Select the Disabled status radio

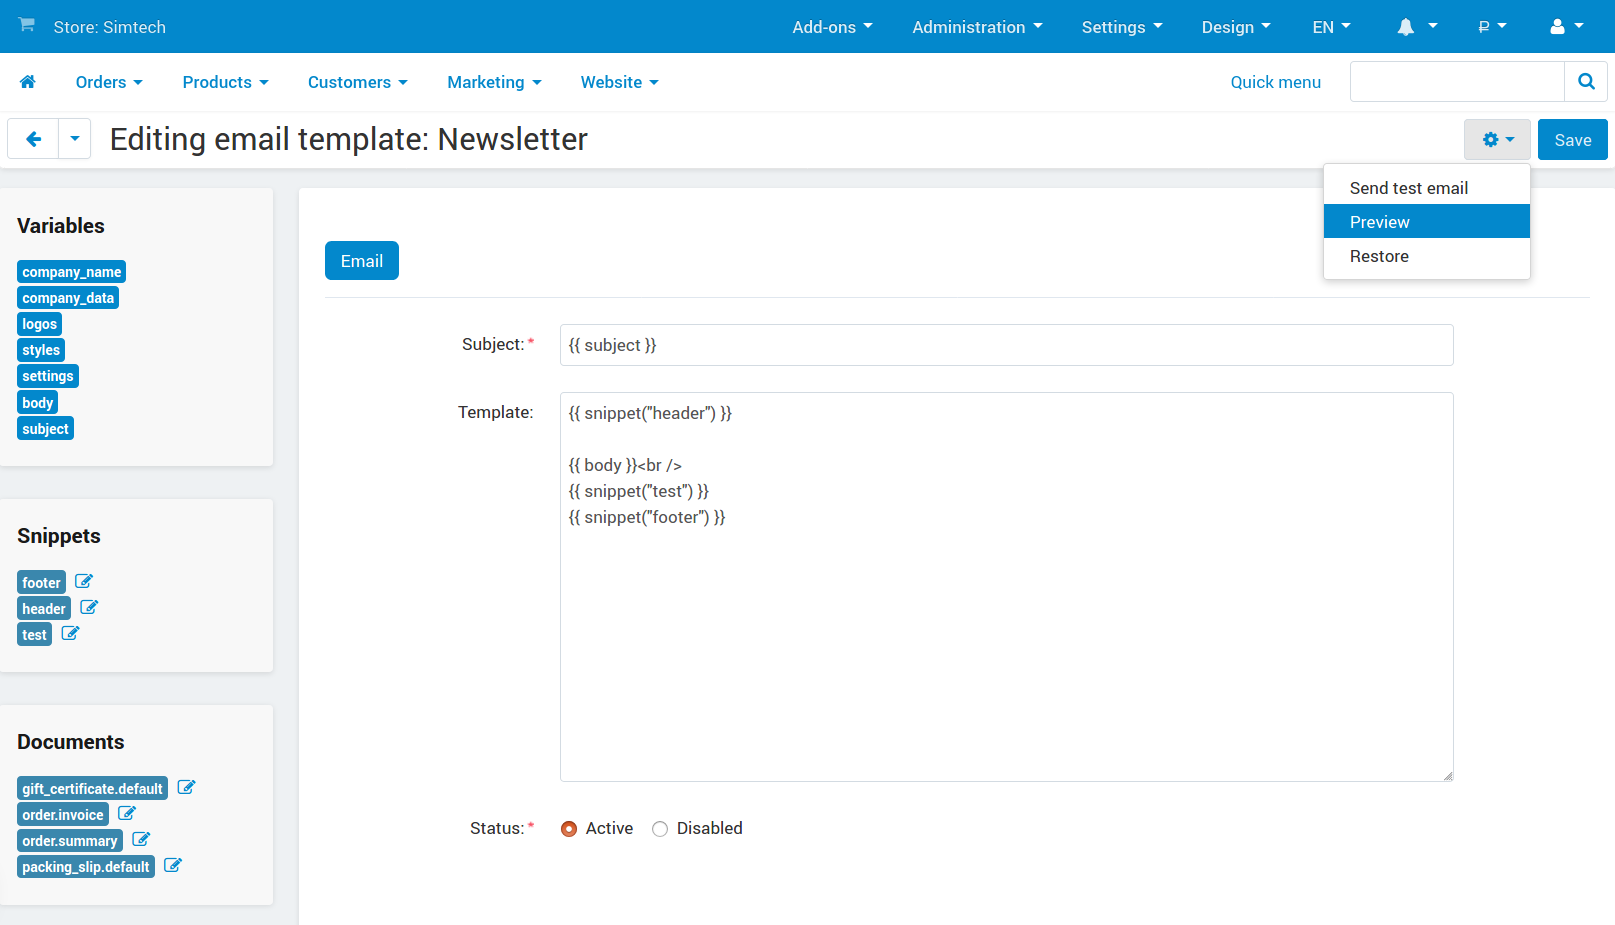(x=660, y=829)
